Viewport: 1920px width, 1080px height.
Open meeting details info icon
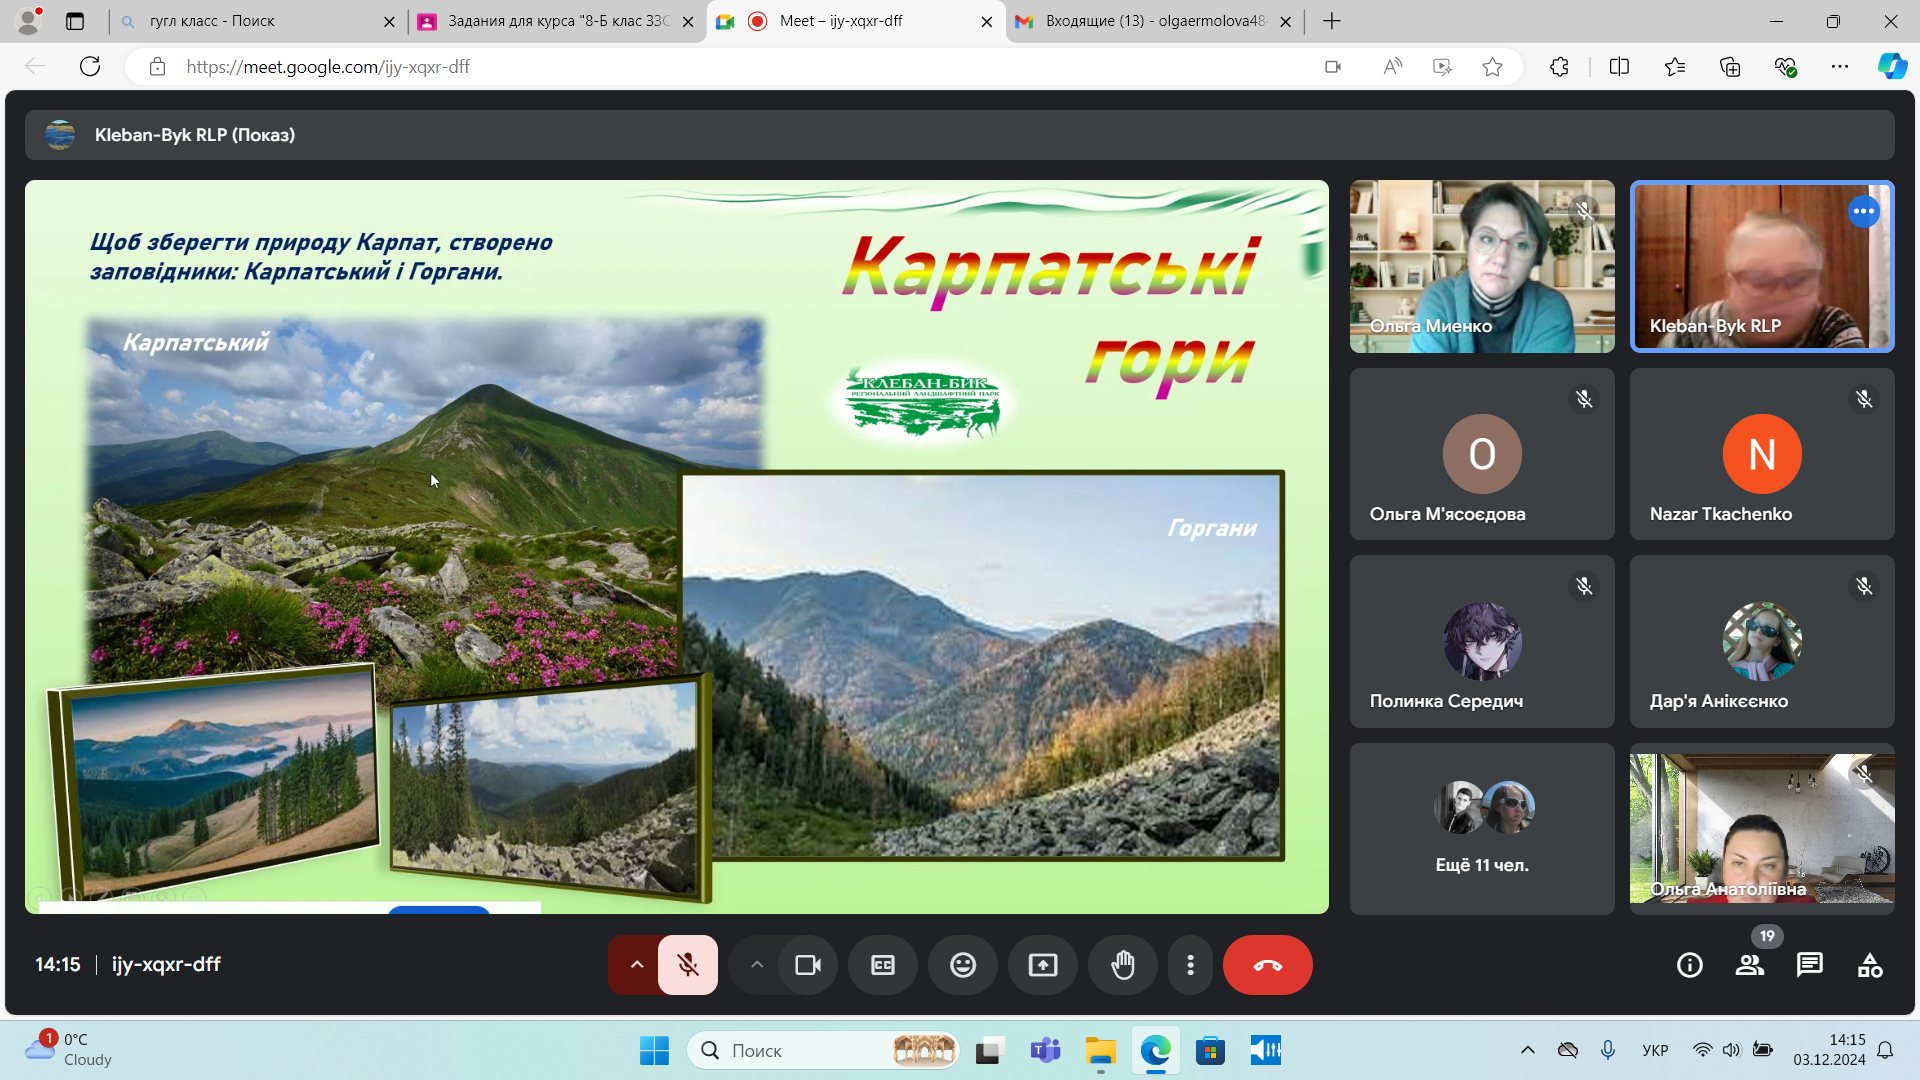[1690, 965]
